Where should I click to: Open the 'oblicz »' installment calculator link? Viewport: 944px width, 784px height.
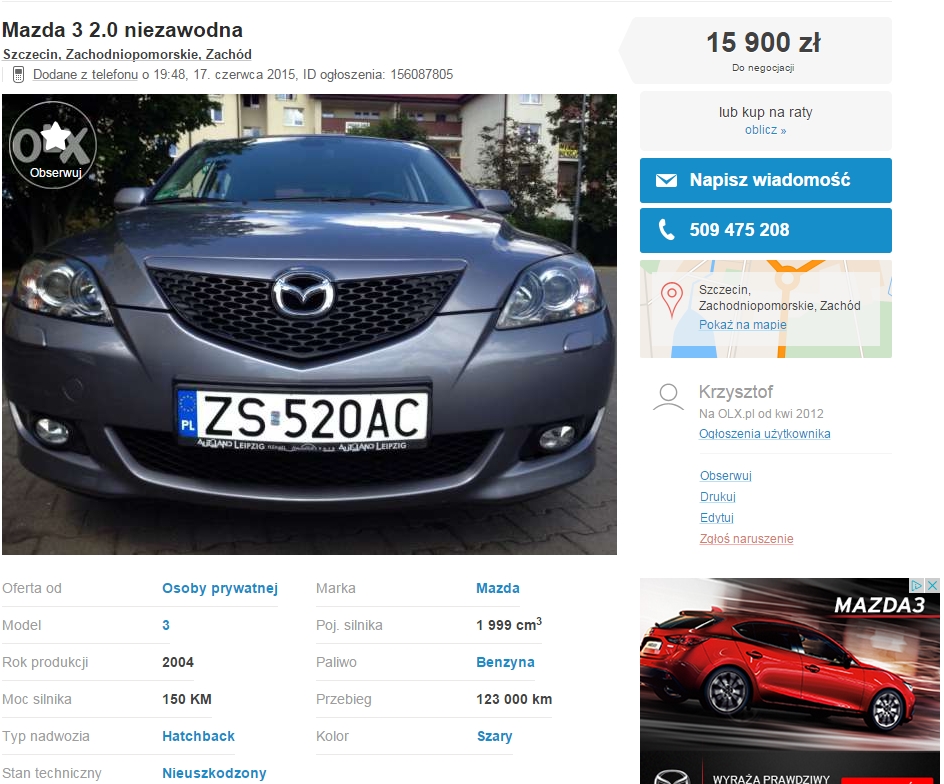coord(765,130)
